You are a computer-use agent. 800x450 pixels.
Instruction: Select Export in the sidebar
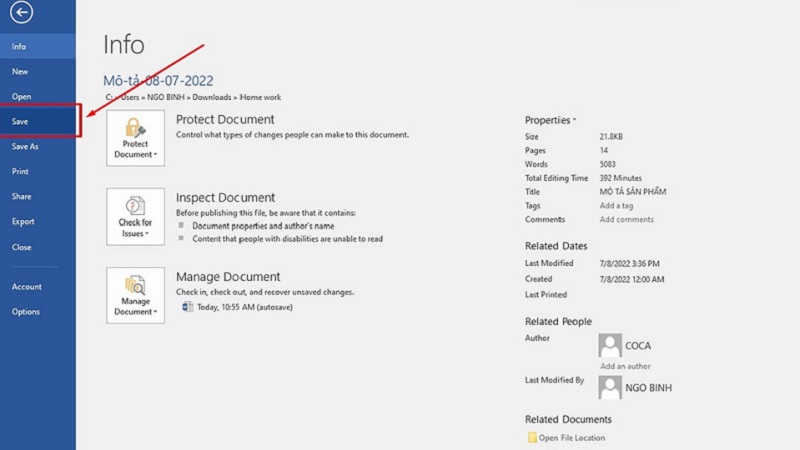[38, 221]
